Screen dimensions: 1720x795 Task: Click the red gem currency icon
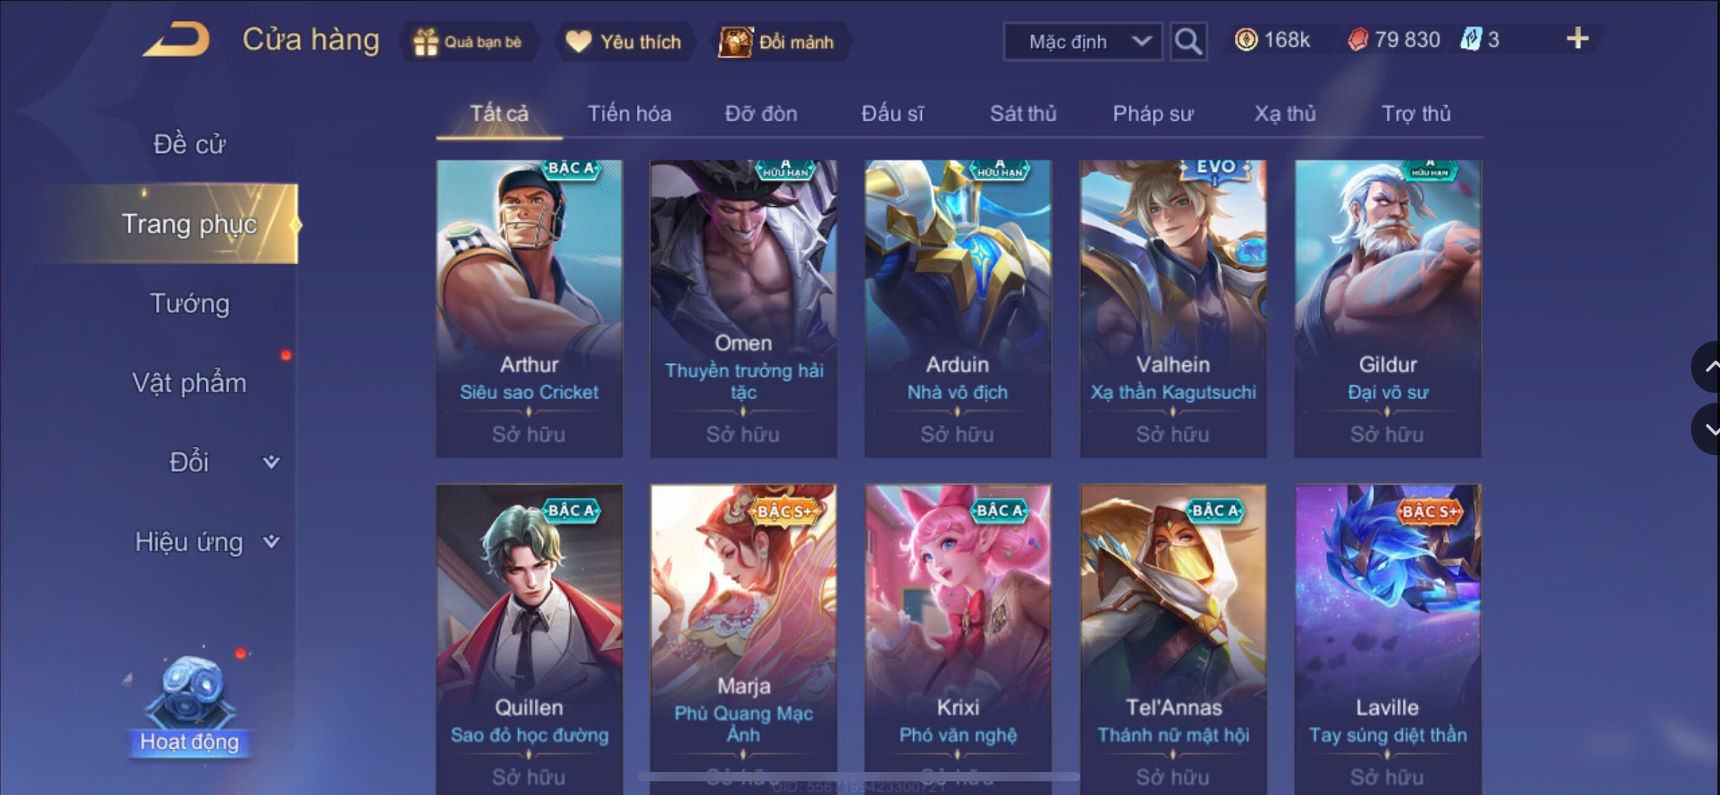(1357, 40)
